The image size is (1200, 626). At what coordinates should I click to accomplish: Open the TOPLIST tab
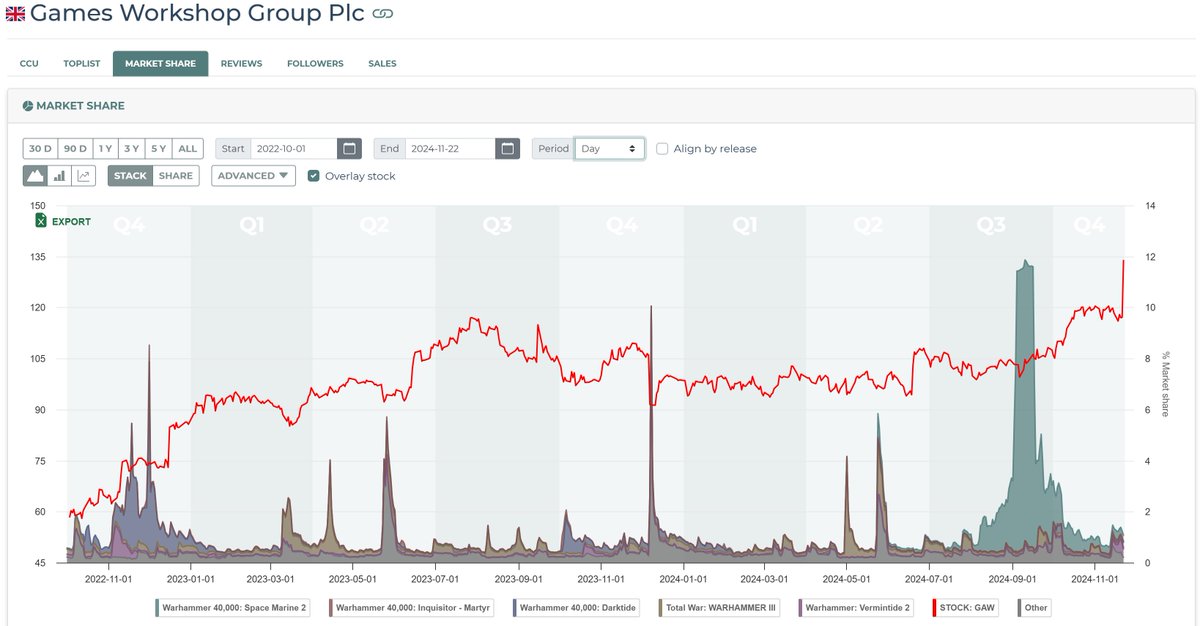(82, 63)
